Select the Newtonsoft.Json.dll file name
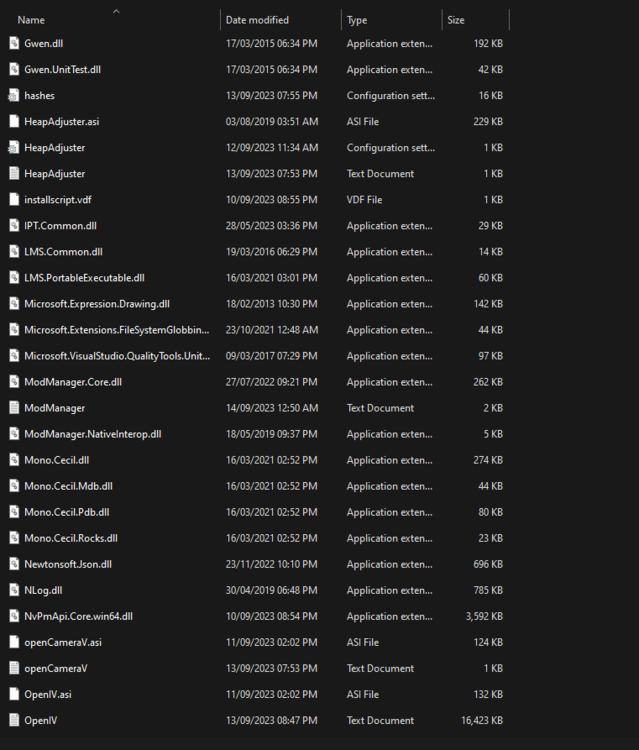The width and height of the screenshot is (639, 750). coord(68,564)
